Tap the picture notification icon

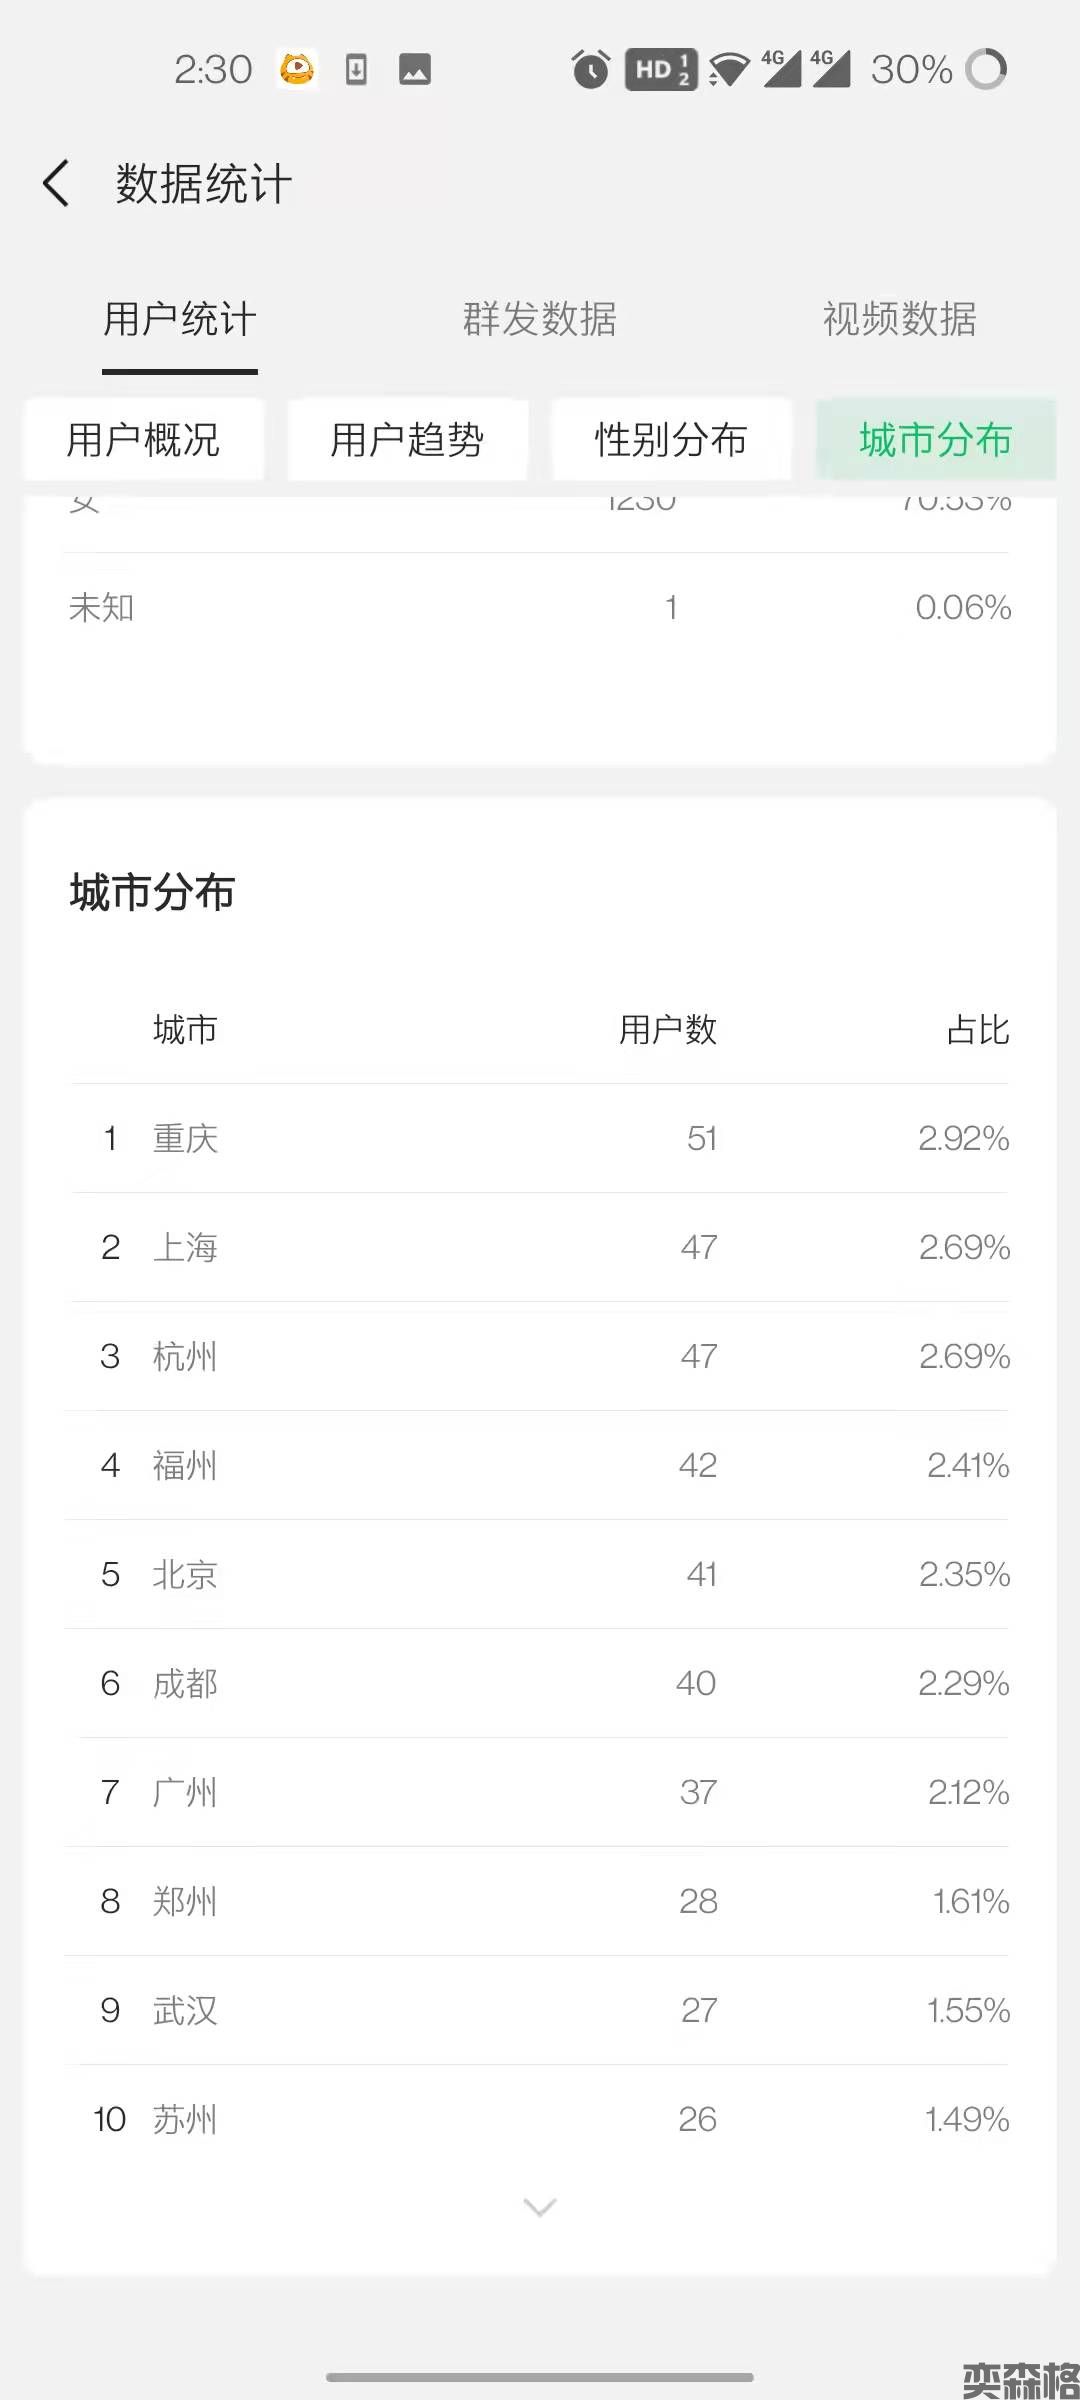point(414,69)
